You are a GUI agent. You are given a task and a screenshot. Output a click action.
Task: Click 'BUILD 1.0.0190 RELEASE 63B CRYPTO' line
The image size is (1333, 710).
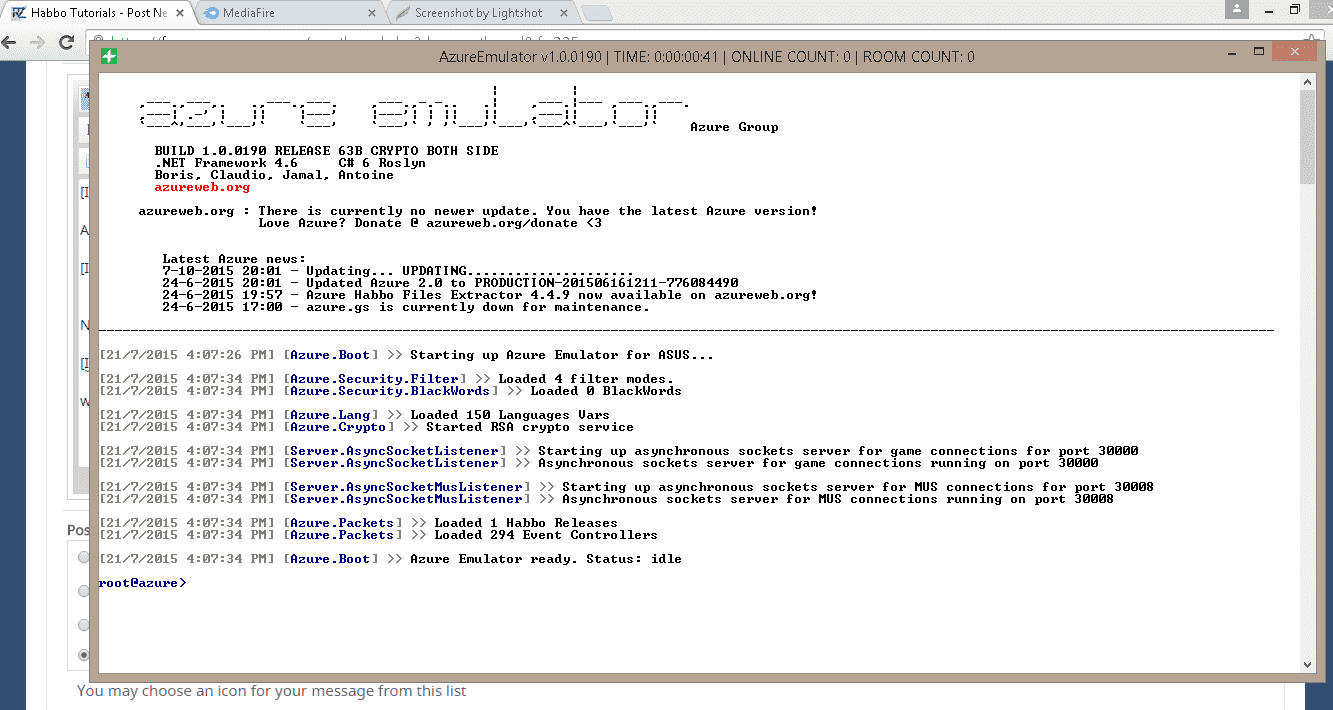[326, 151]
